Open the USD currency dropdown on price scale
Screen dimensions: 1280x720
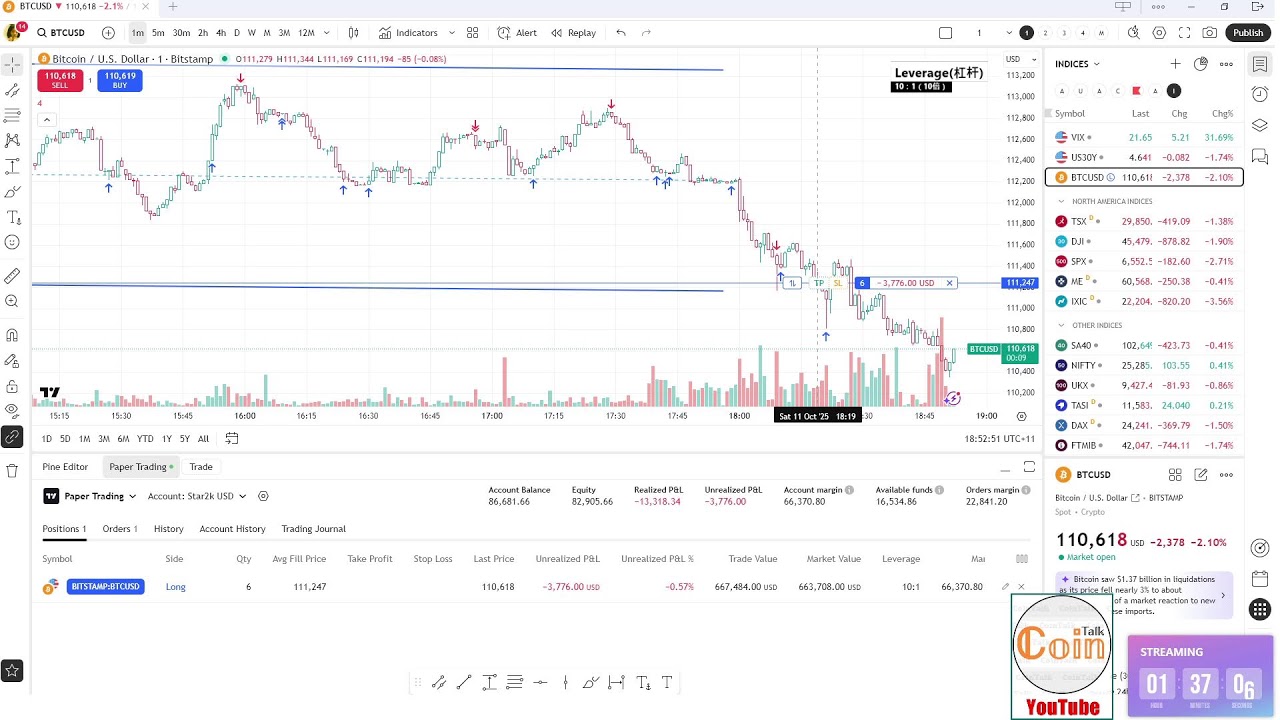(x=1019, y=59)
